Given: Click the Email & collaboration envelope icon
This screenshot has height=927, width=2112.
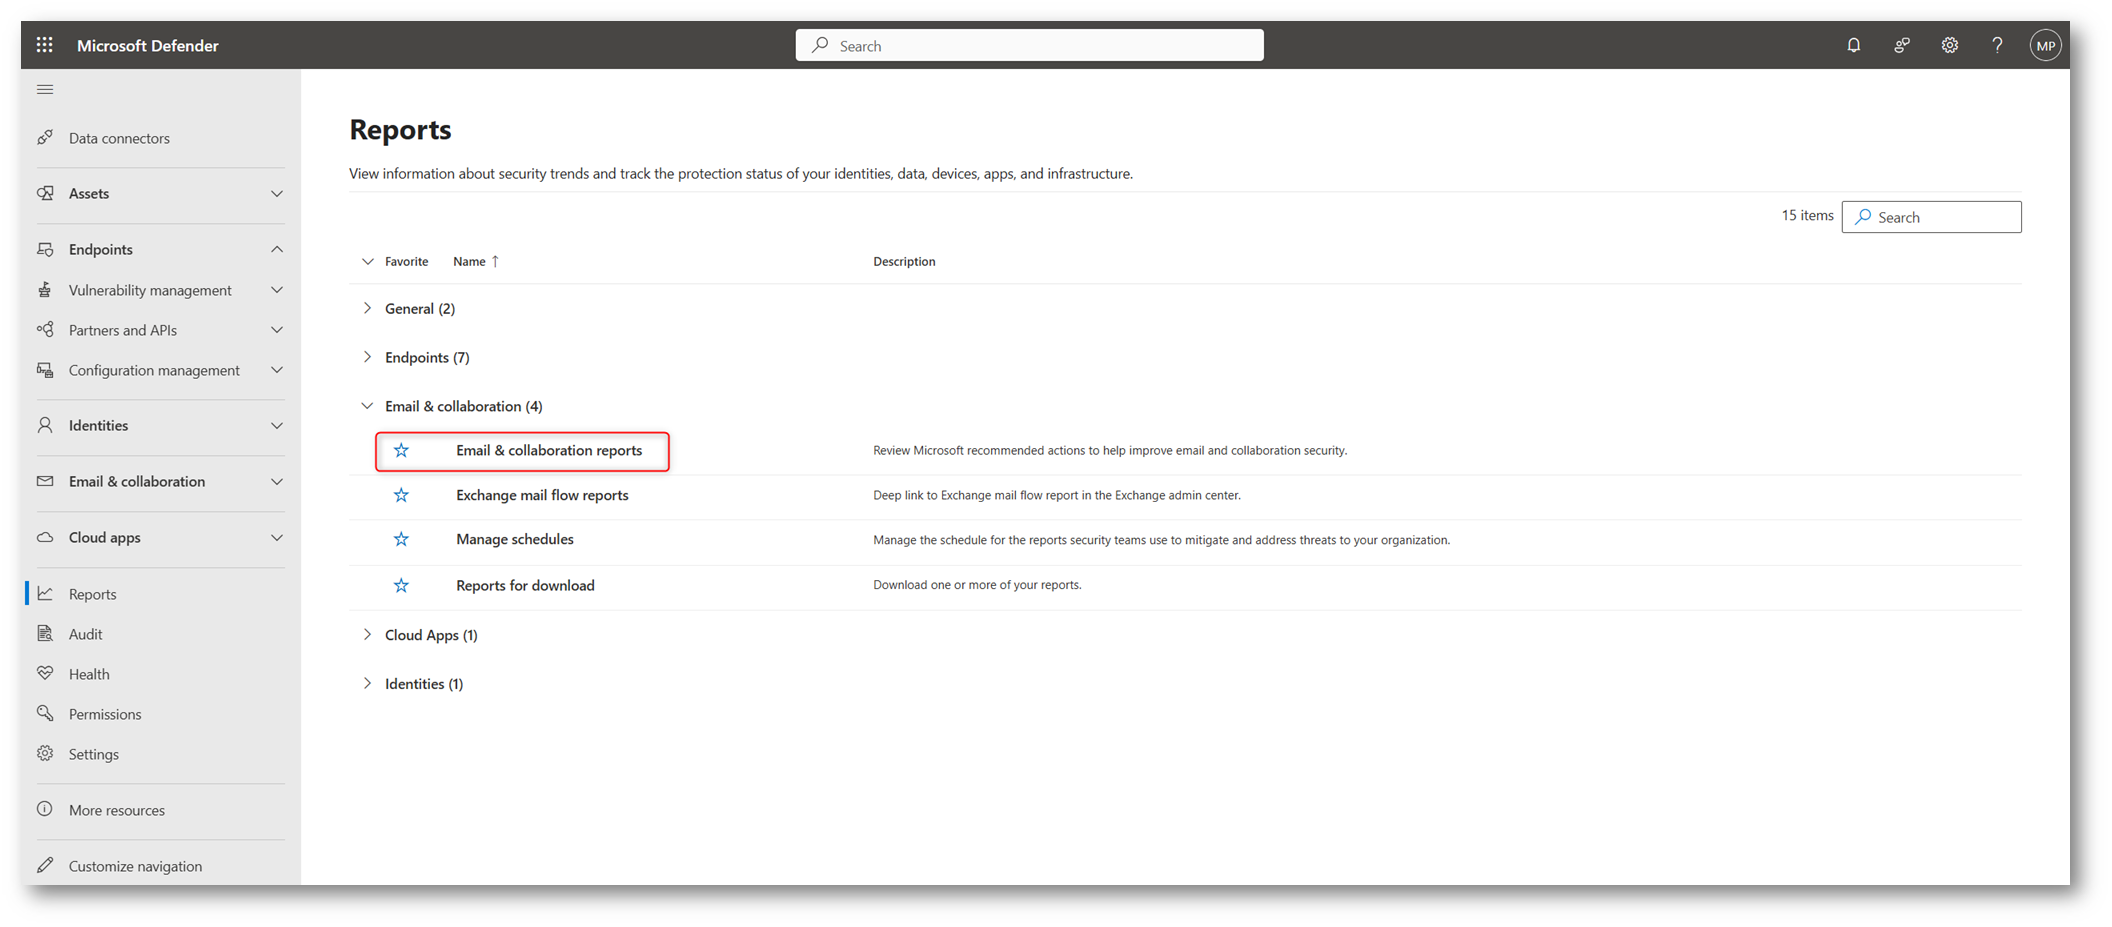Looking at the screenshot, I should click(x=45, y=481).
